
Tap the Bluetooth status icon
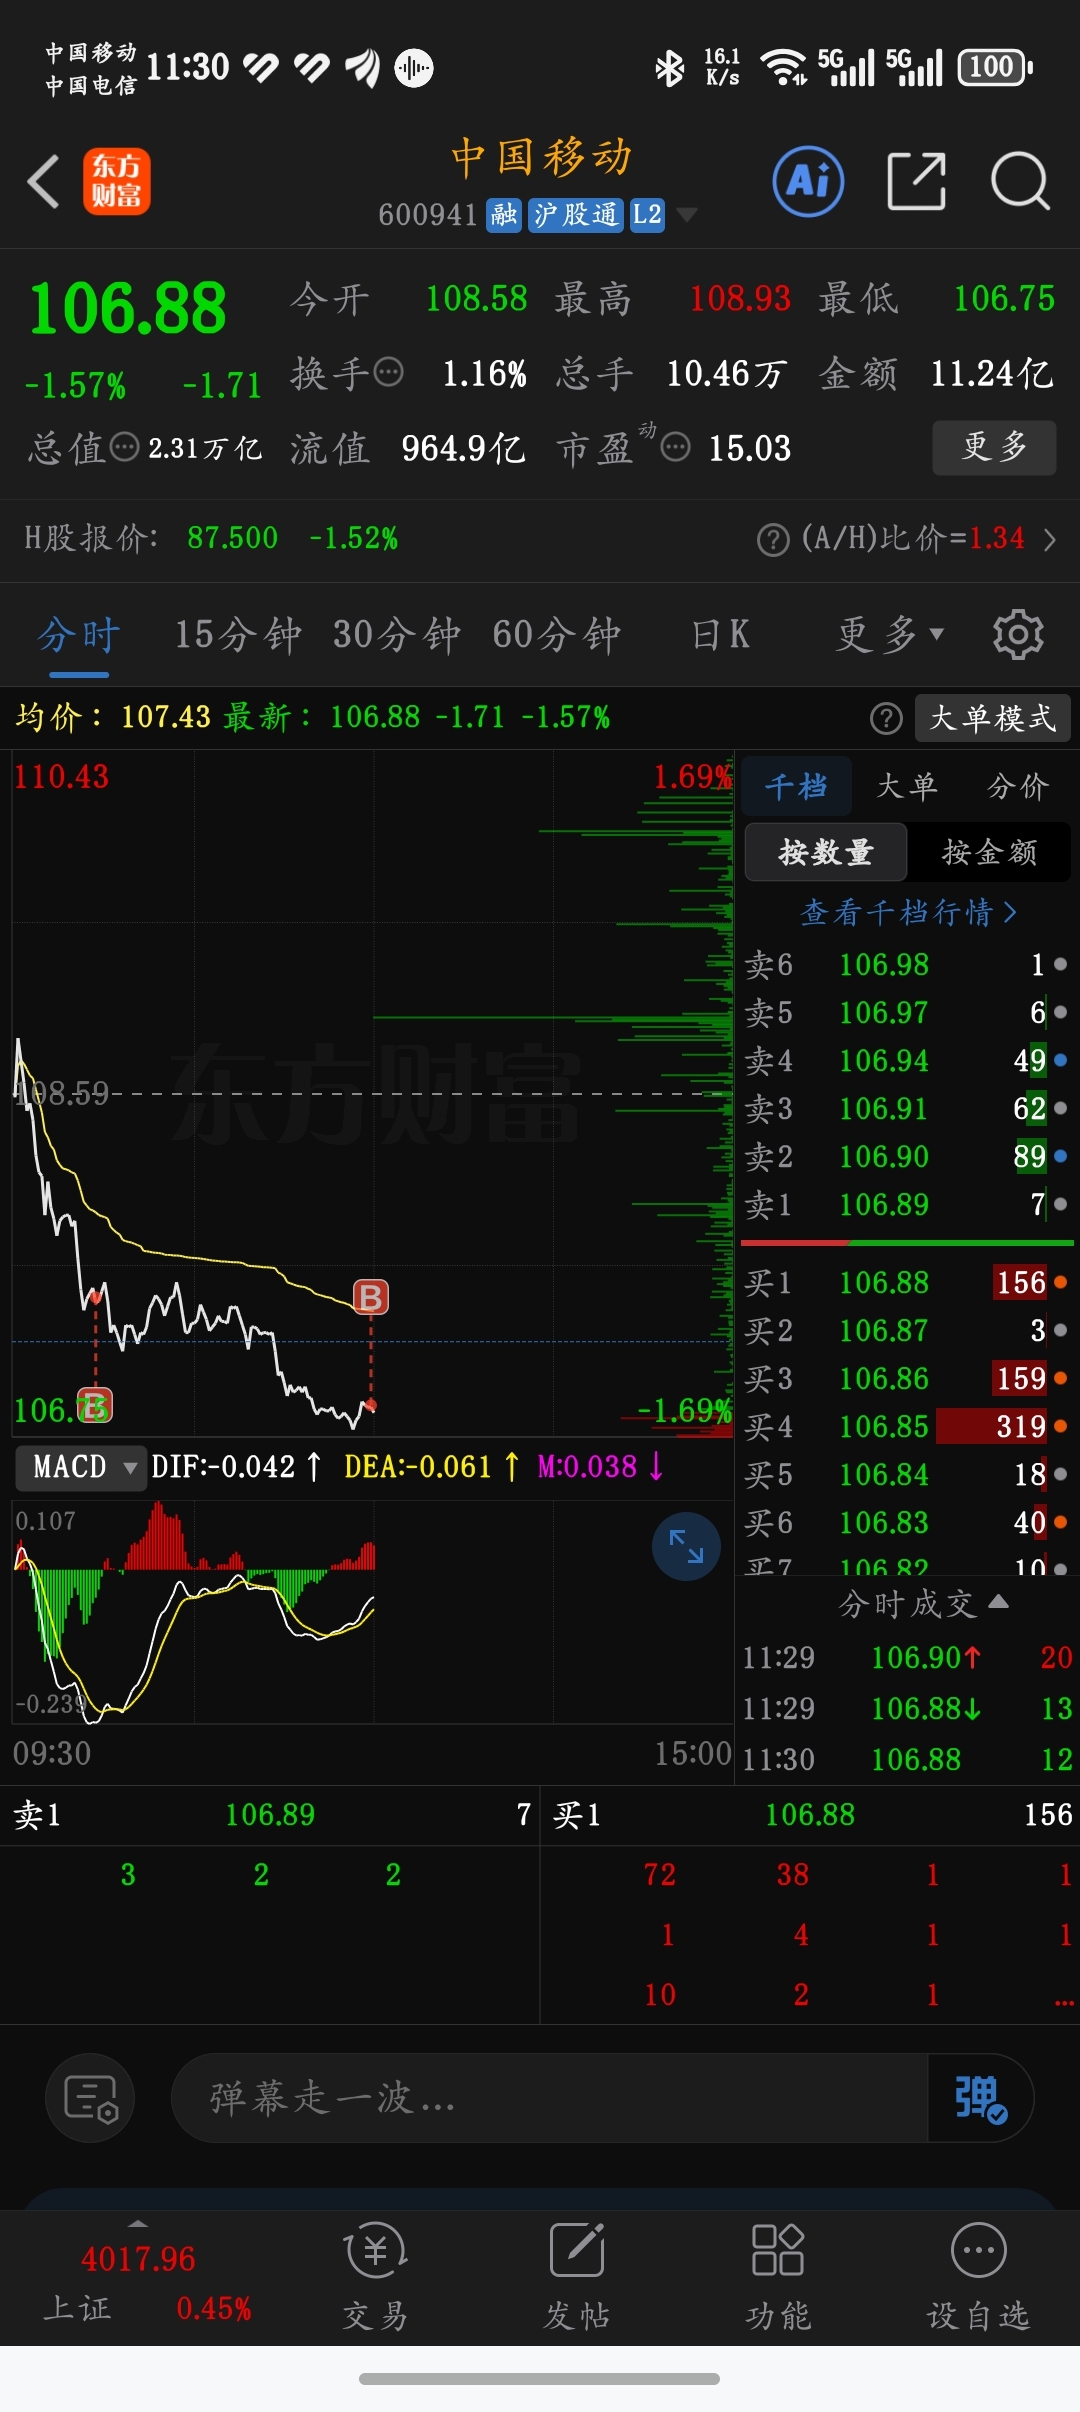[x=669, y=68]
